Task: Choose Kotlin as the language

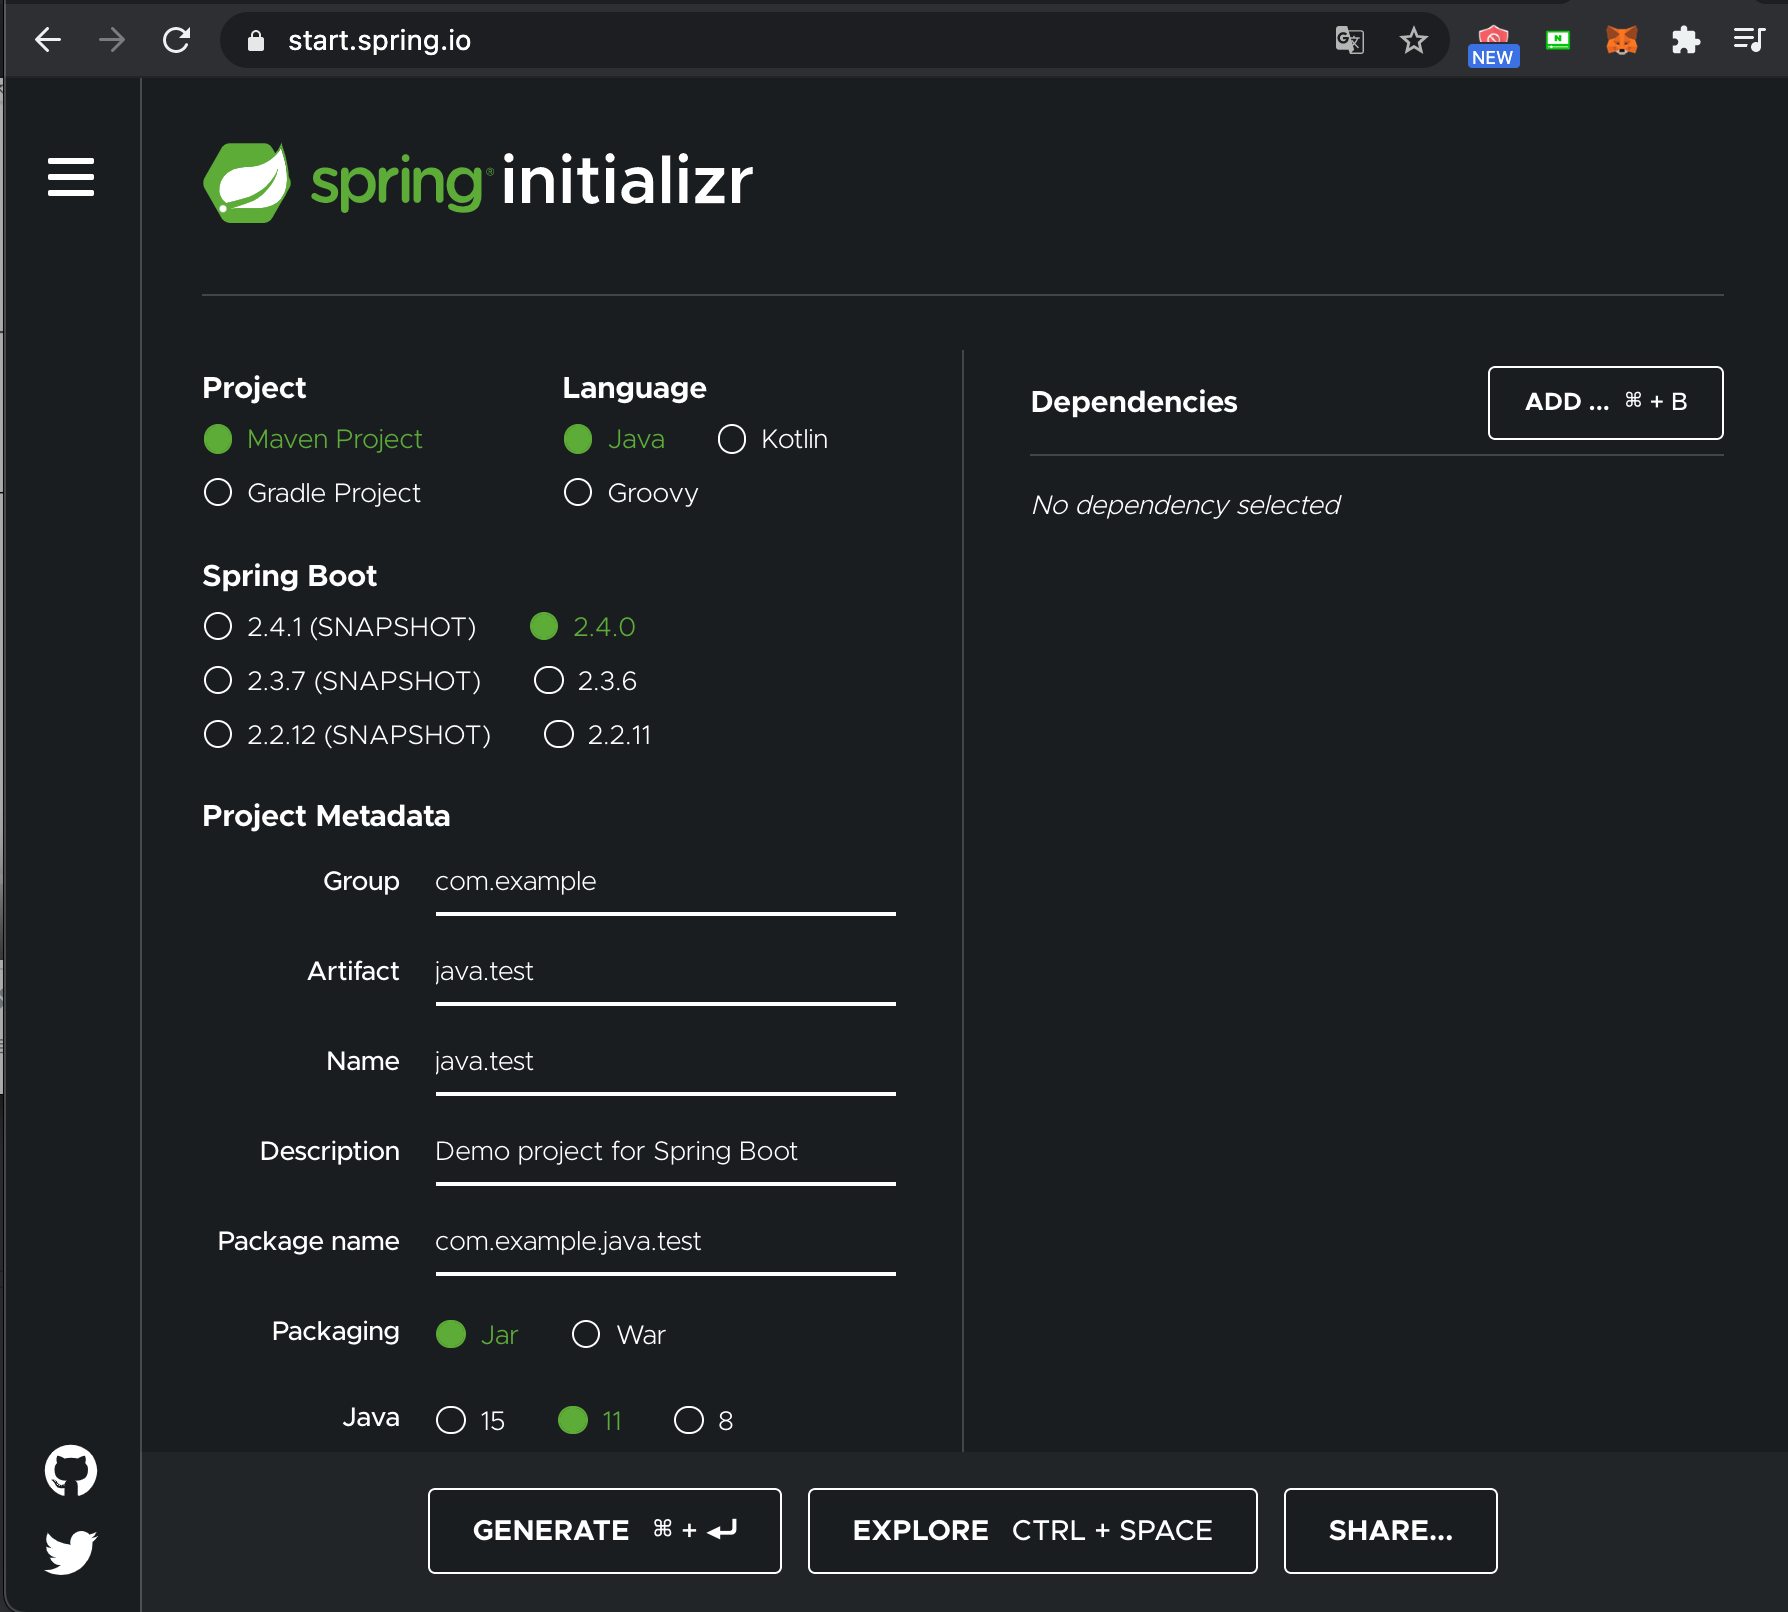Action: click(x=773, y=439)
